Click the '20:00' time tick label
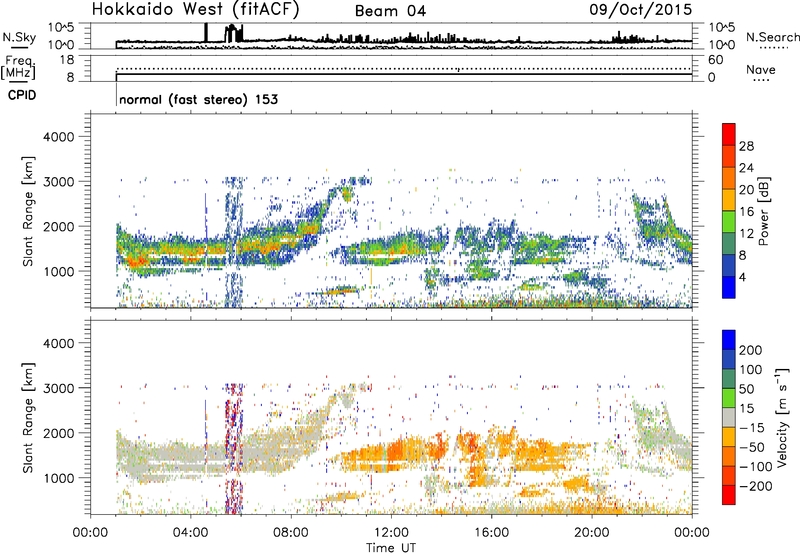The image size is (800, 554). point(592,533)
